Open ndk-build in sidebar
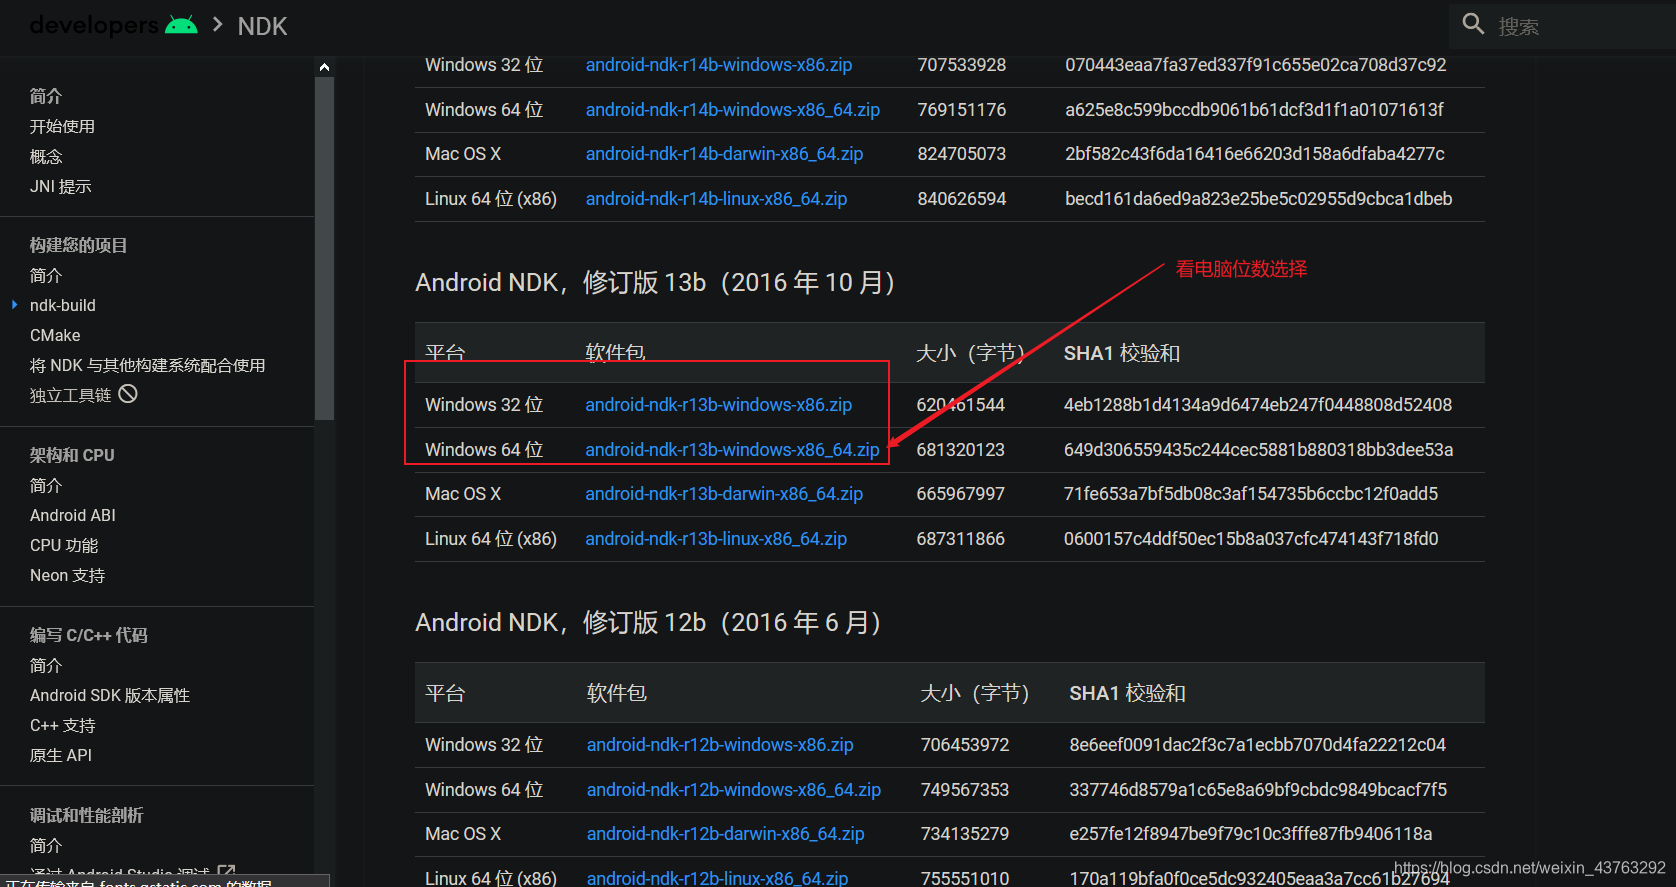 (x=63, y=305)
